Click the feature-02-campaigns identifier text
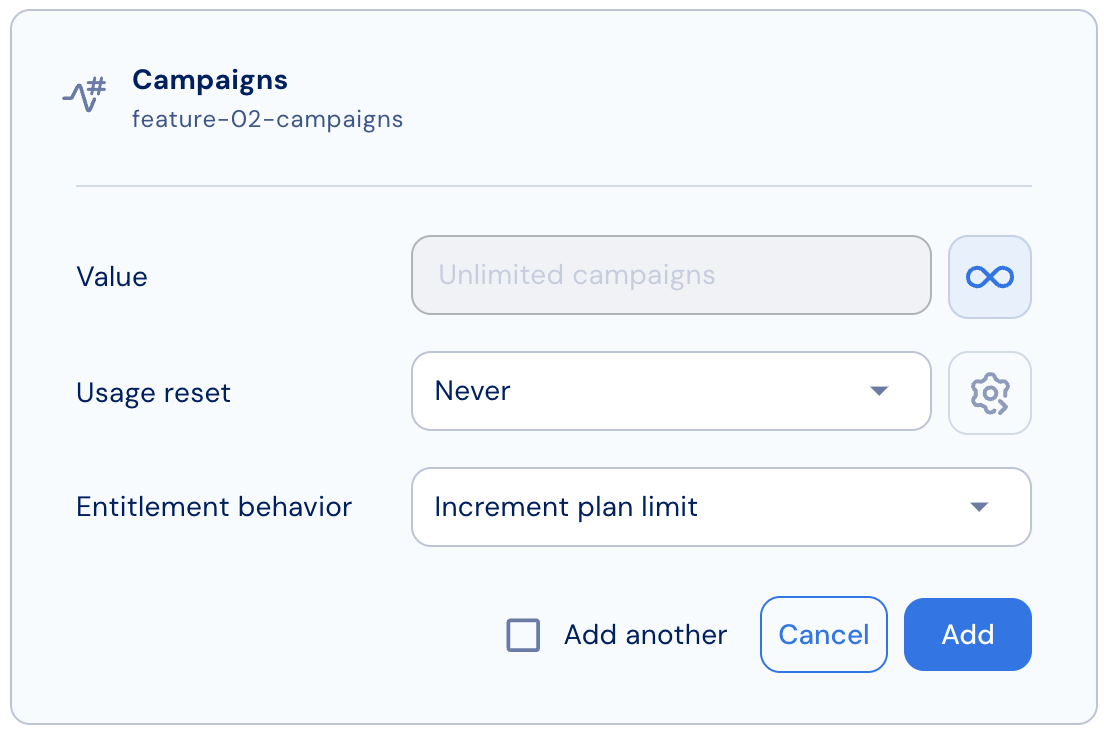Image resolution: width=1104 pixels, height=732 pixels. tap(268, 119)
